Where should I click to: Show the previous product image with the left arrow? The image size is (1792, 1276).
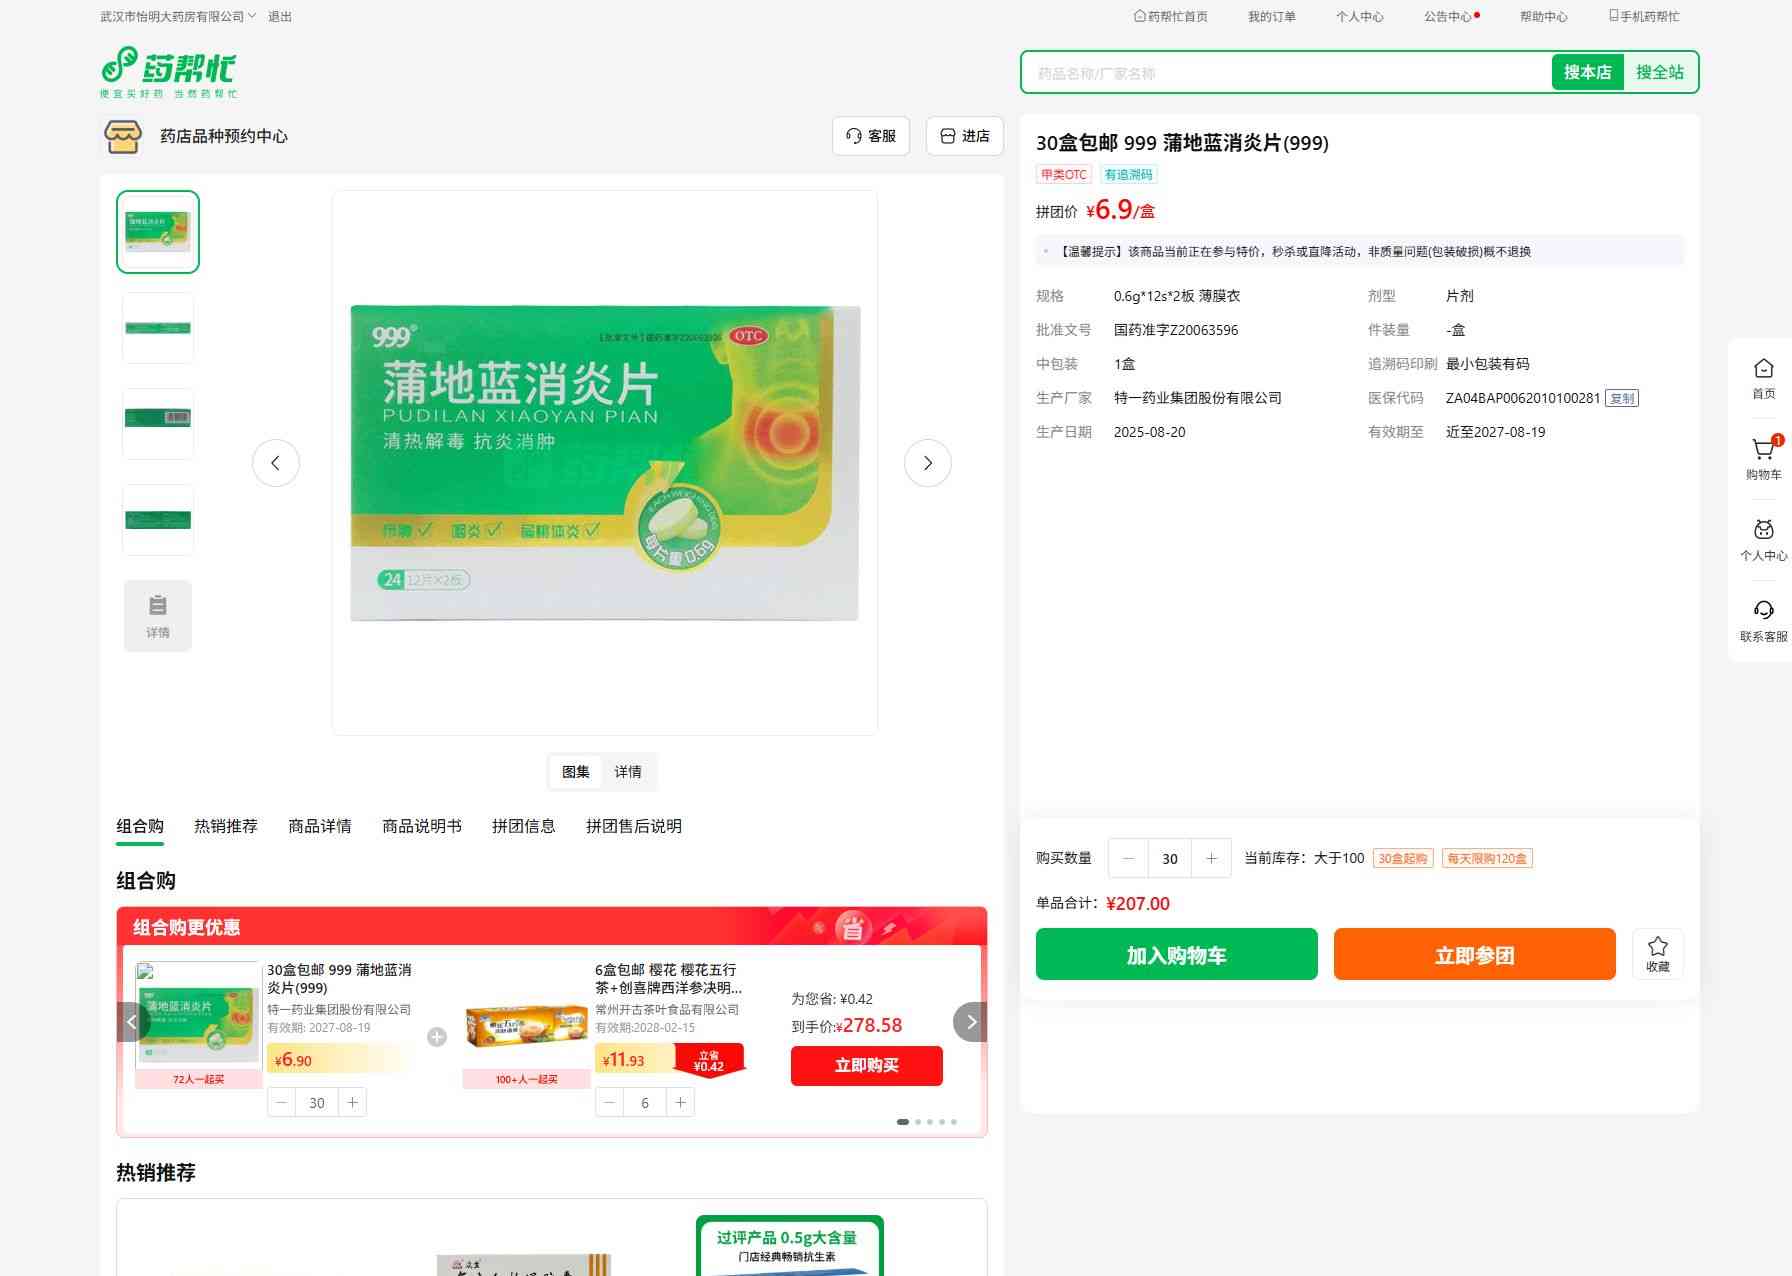[x=276, y=463]
